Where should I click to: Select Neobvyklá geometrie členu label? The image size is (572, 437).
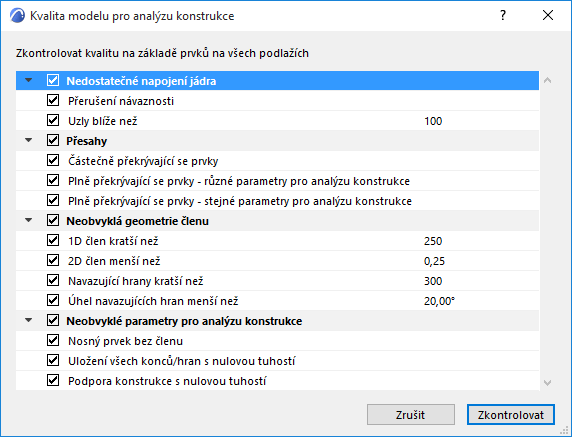[x=137, y=221]
